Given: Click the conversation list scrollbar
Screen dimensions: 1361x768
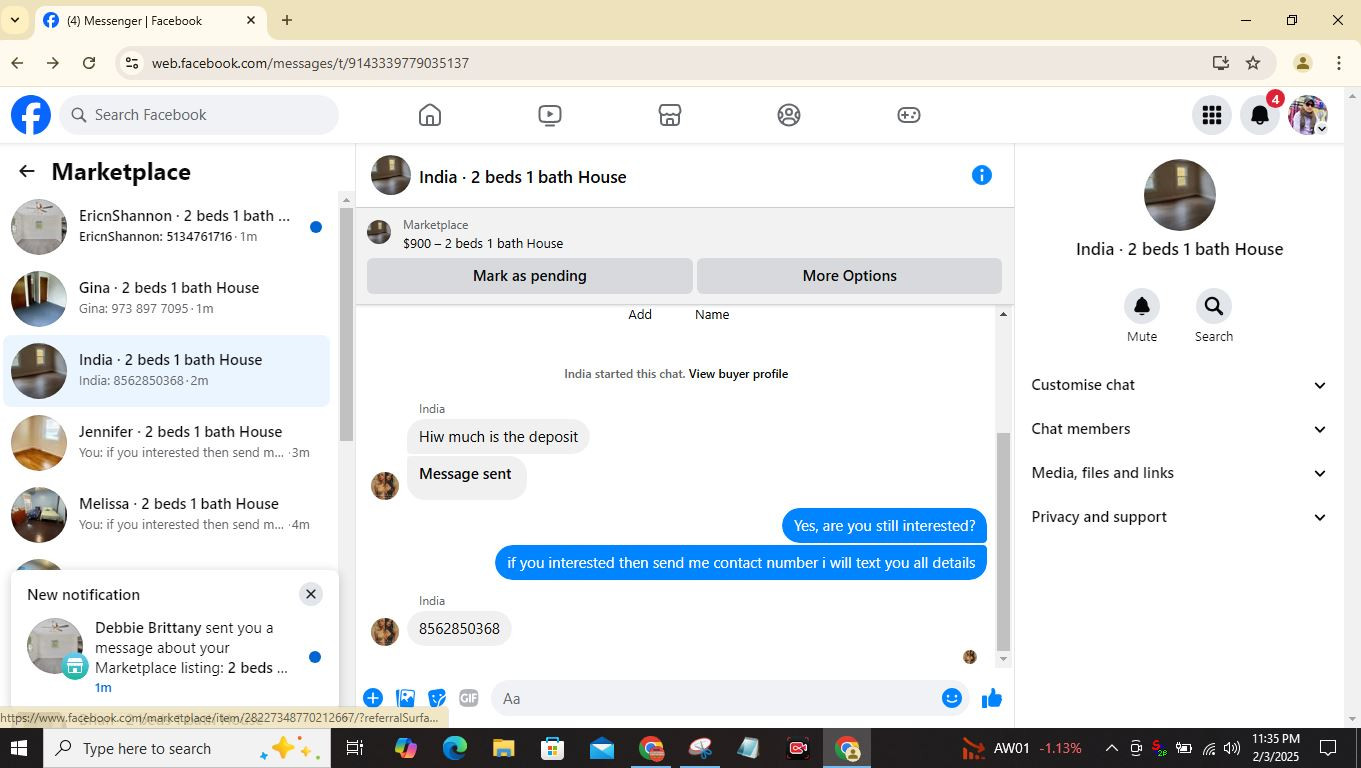Looking at the screenshot, I should [x=346, y=324].
